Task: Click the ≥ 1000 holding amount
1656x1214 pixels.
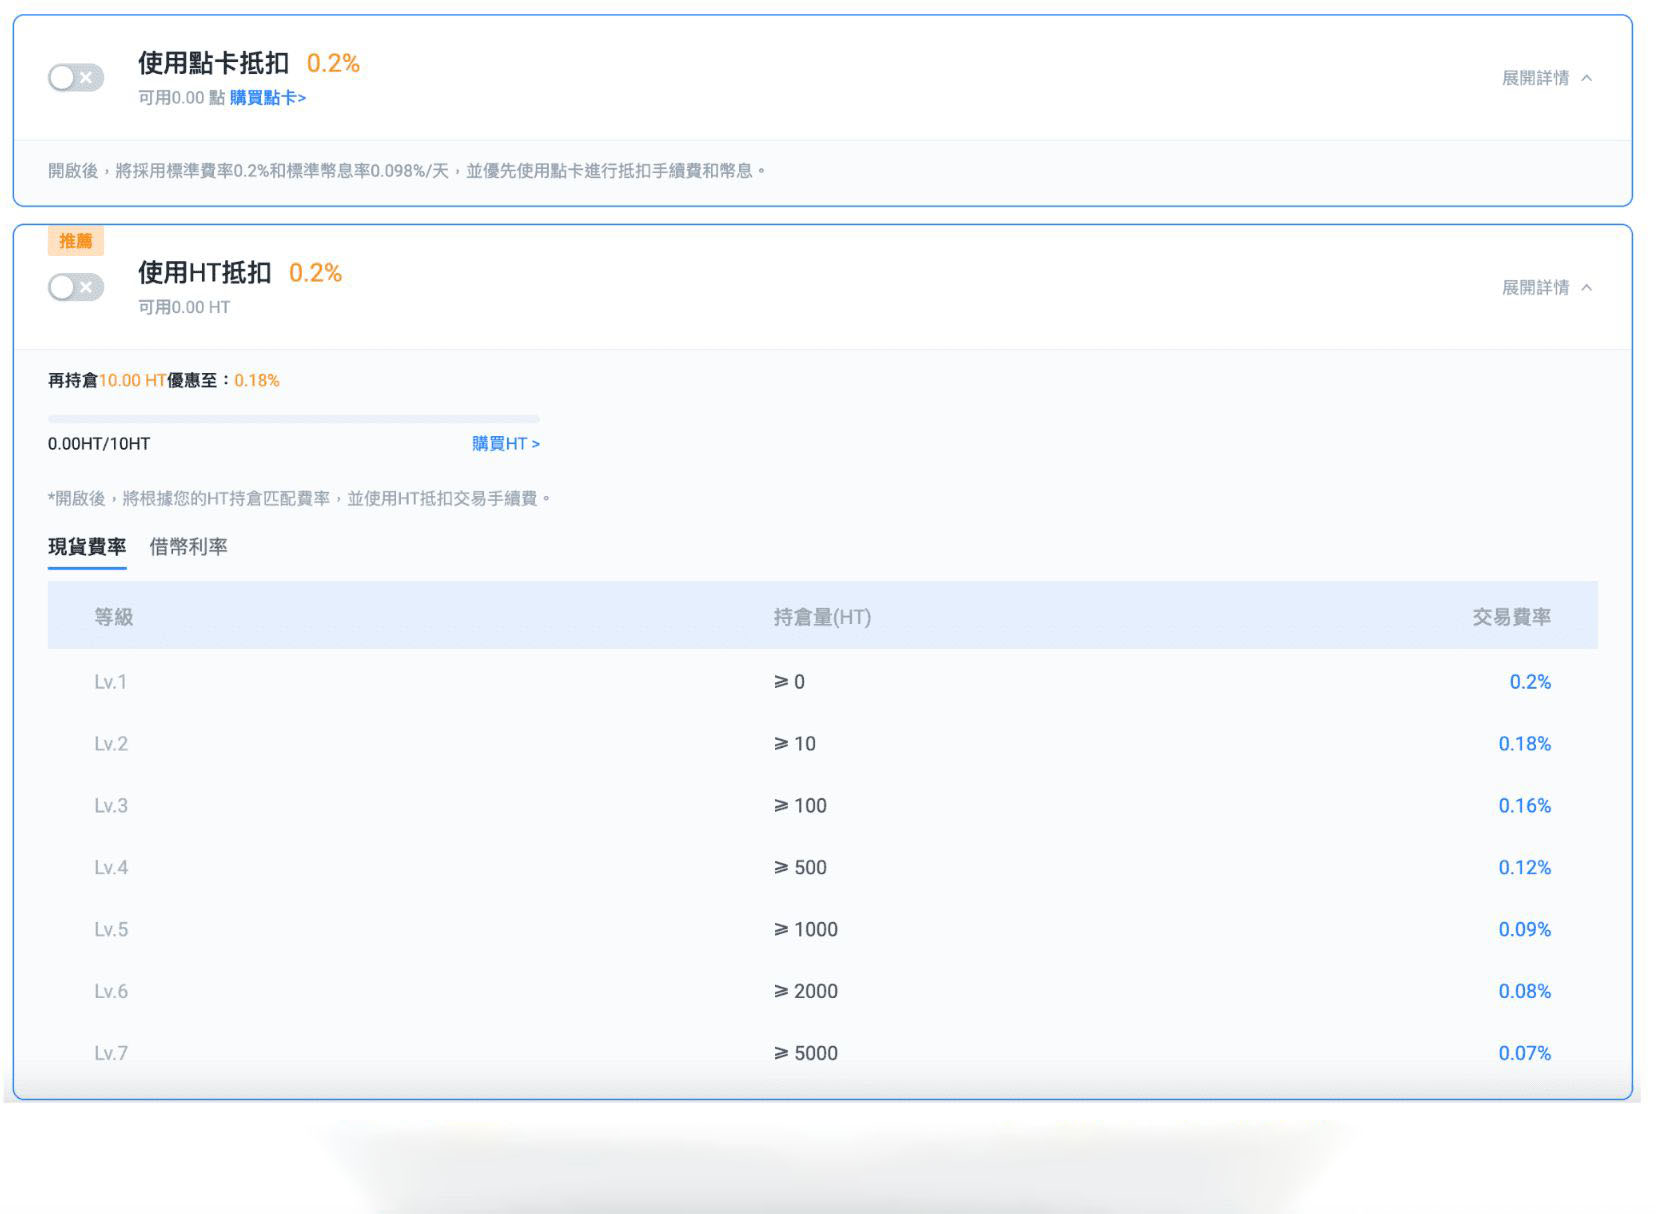Action: pos(806,930)
